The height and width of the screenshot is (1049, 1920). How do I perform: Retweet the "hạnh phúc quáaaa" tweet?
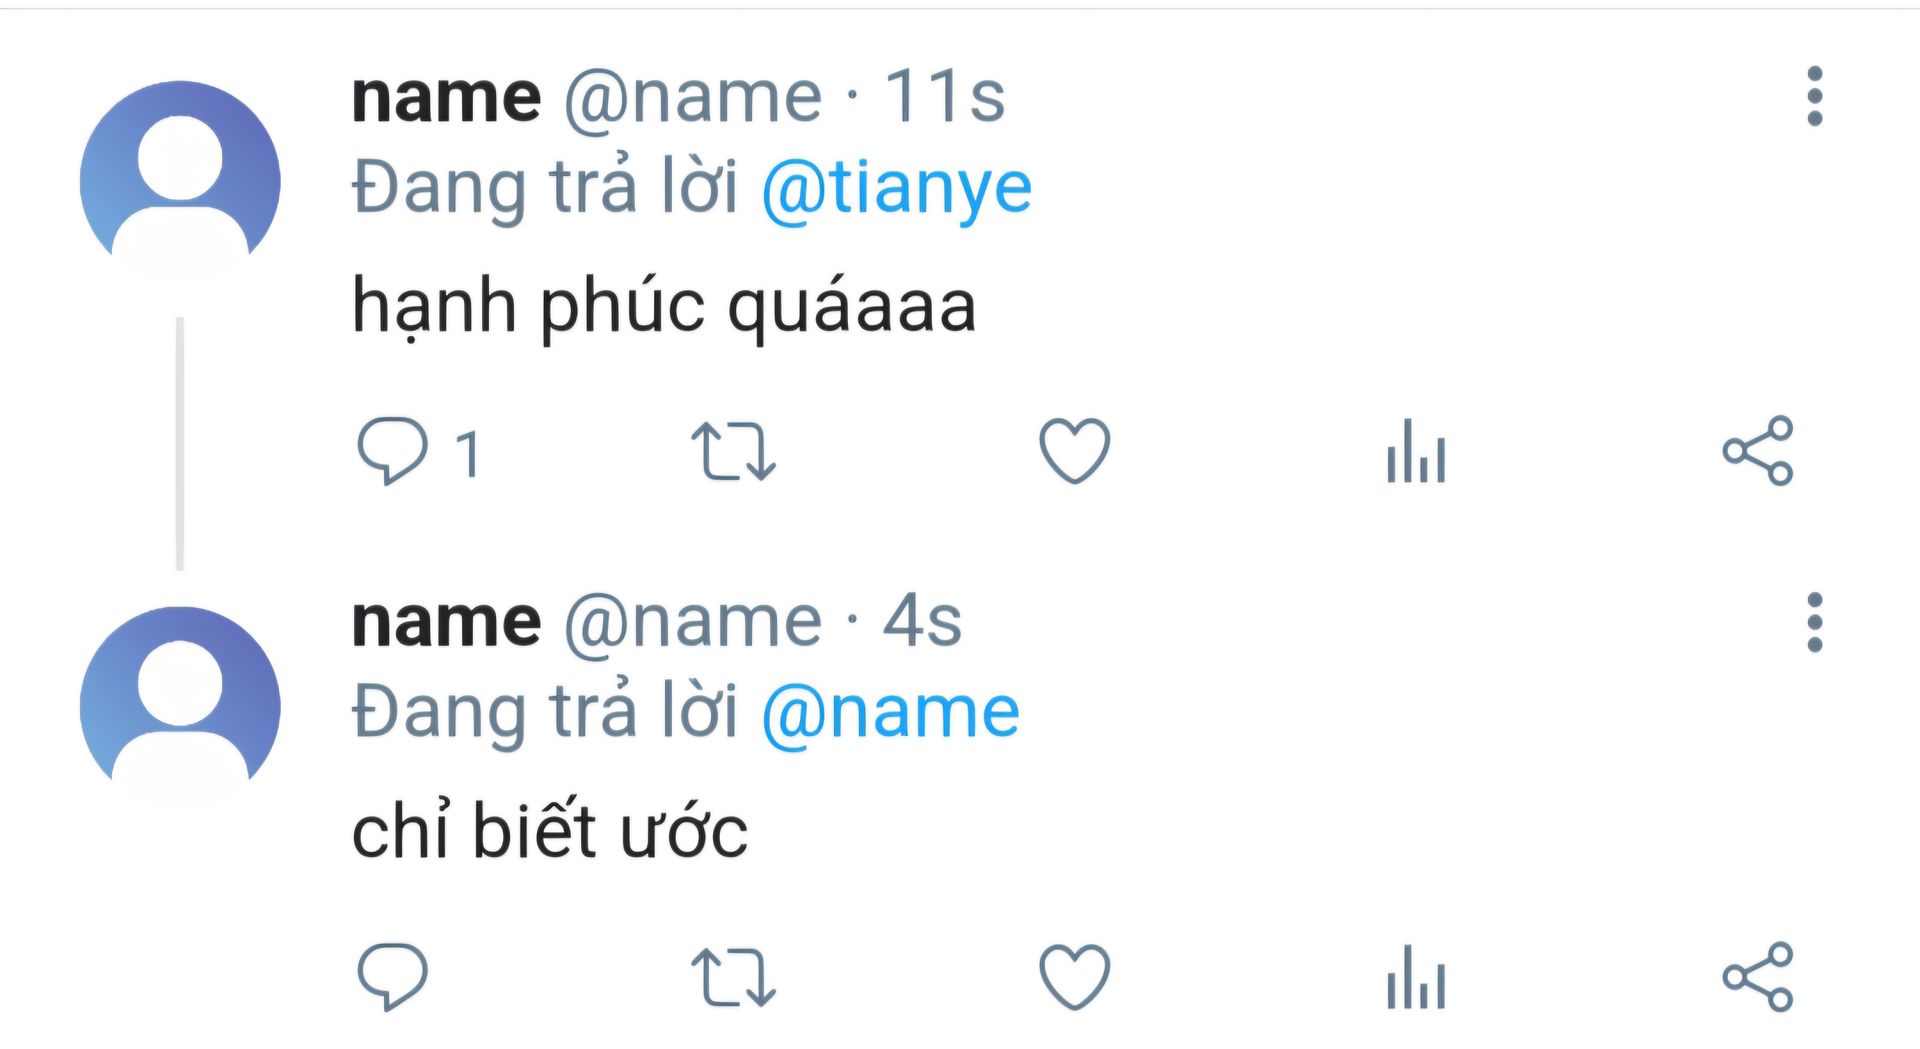[x=733, y=451]
